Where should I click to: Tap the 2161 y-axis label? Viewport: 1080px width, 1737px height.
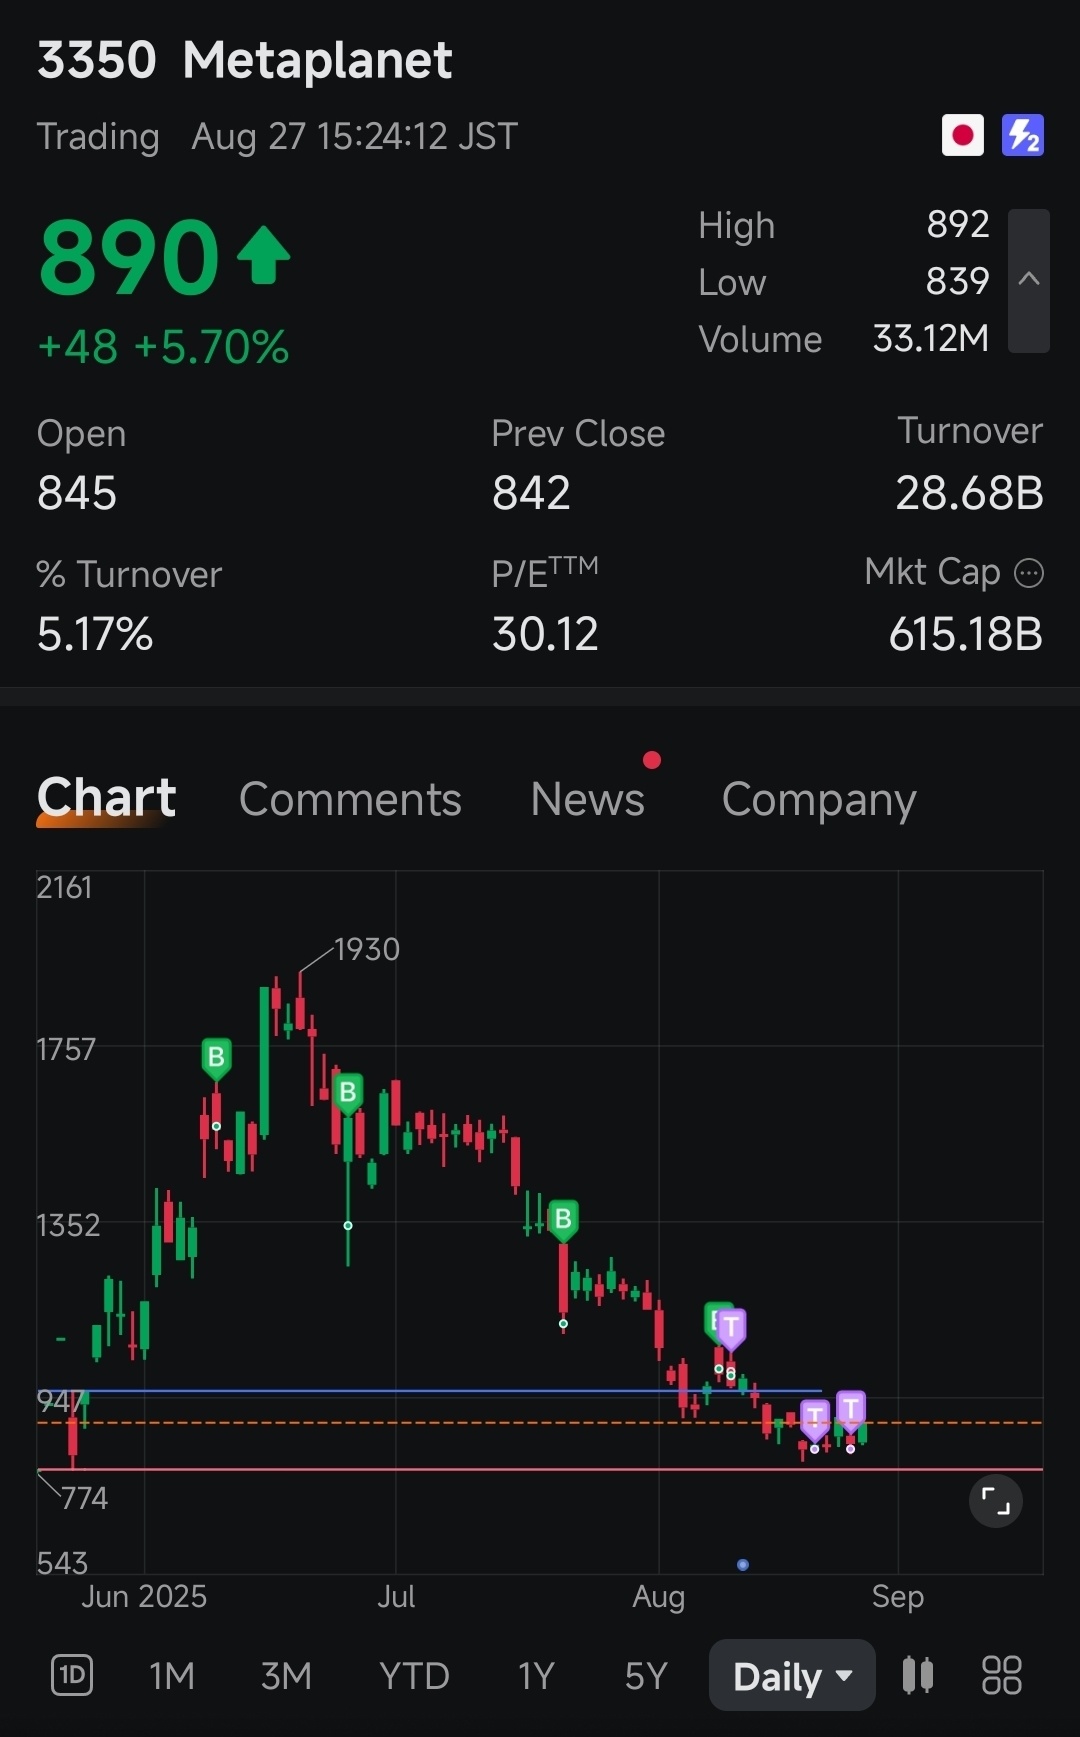tap(64, 887)
